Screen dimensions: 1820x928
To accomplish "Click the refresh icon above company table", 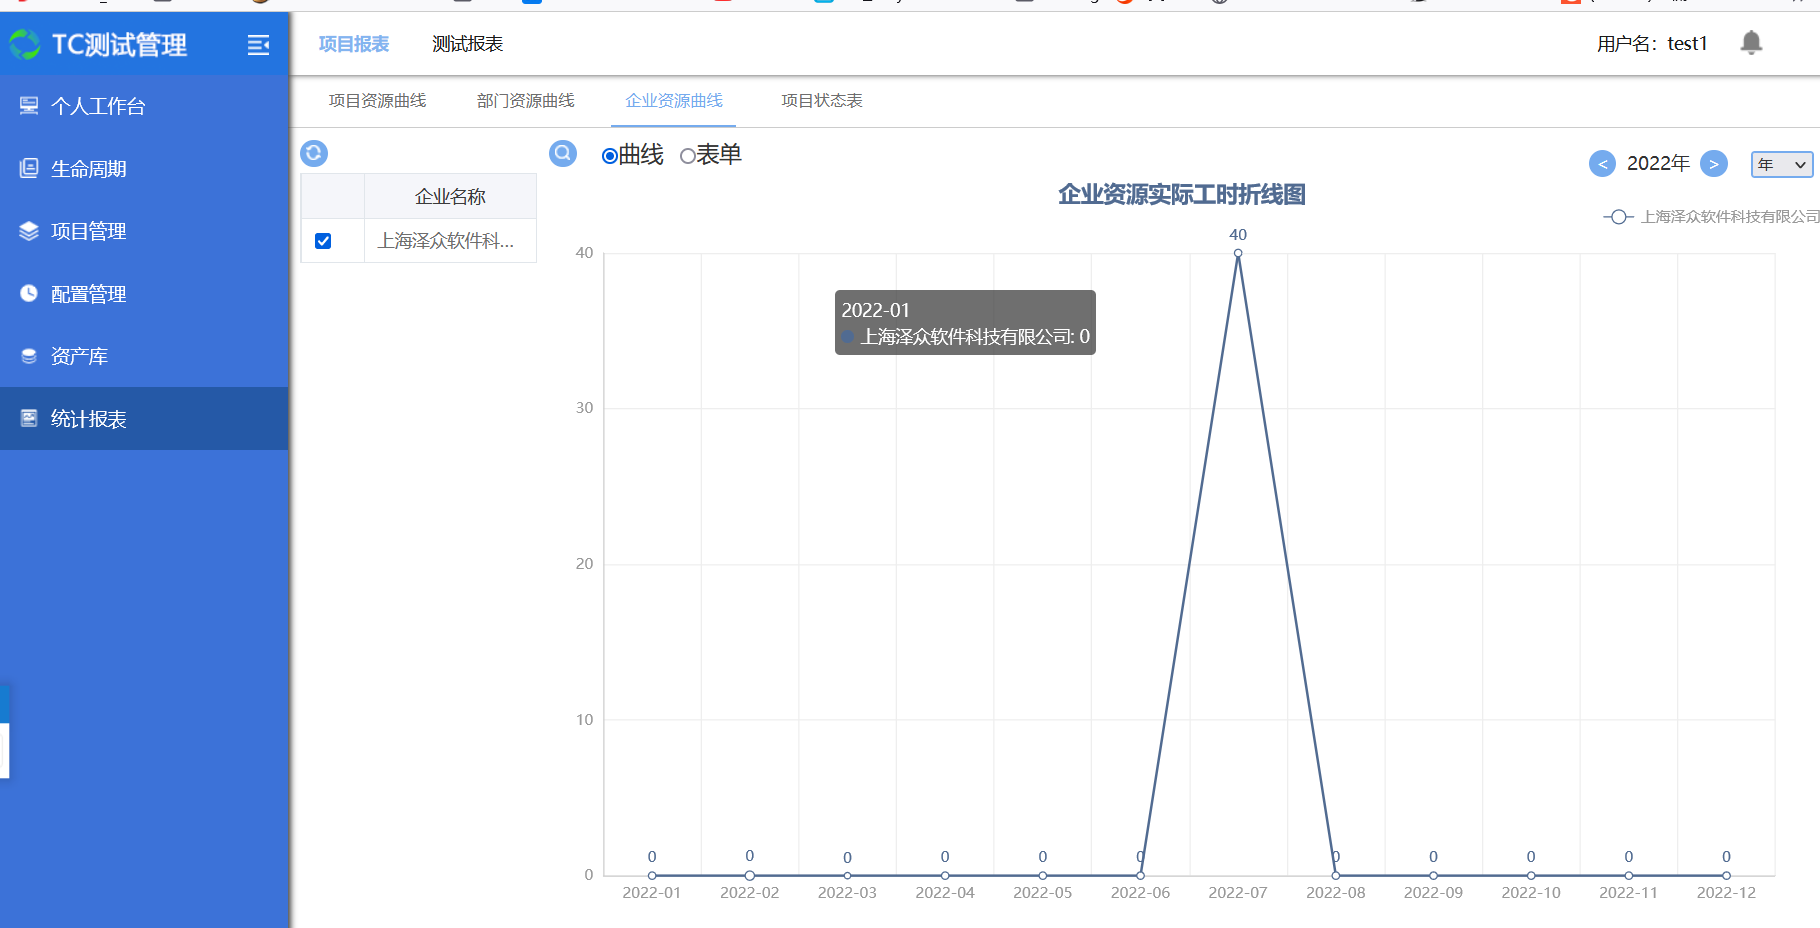I will coord(314,153).
